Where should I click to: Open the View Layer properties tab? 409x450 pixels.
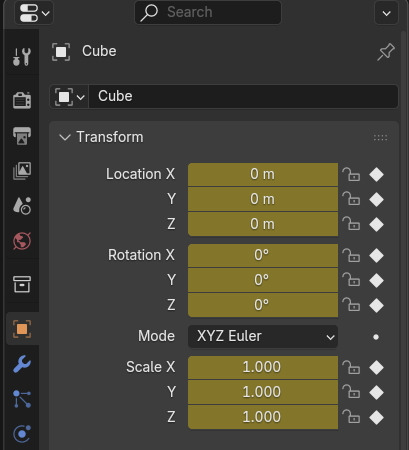[22, 171]
